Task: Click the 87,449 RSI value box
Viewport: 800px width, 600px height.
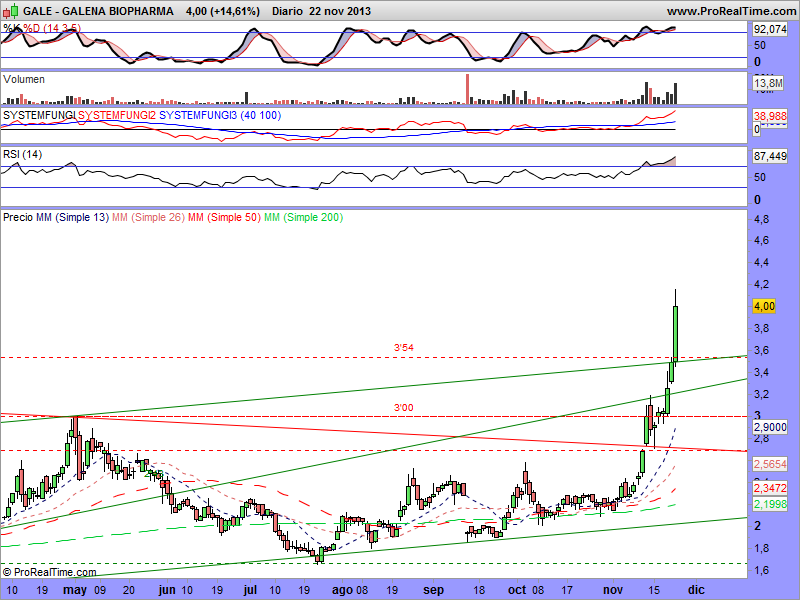Action: (x=770, y=156)
